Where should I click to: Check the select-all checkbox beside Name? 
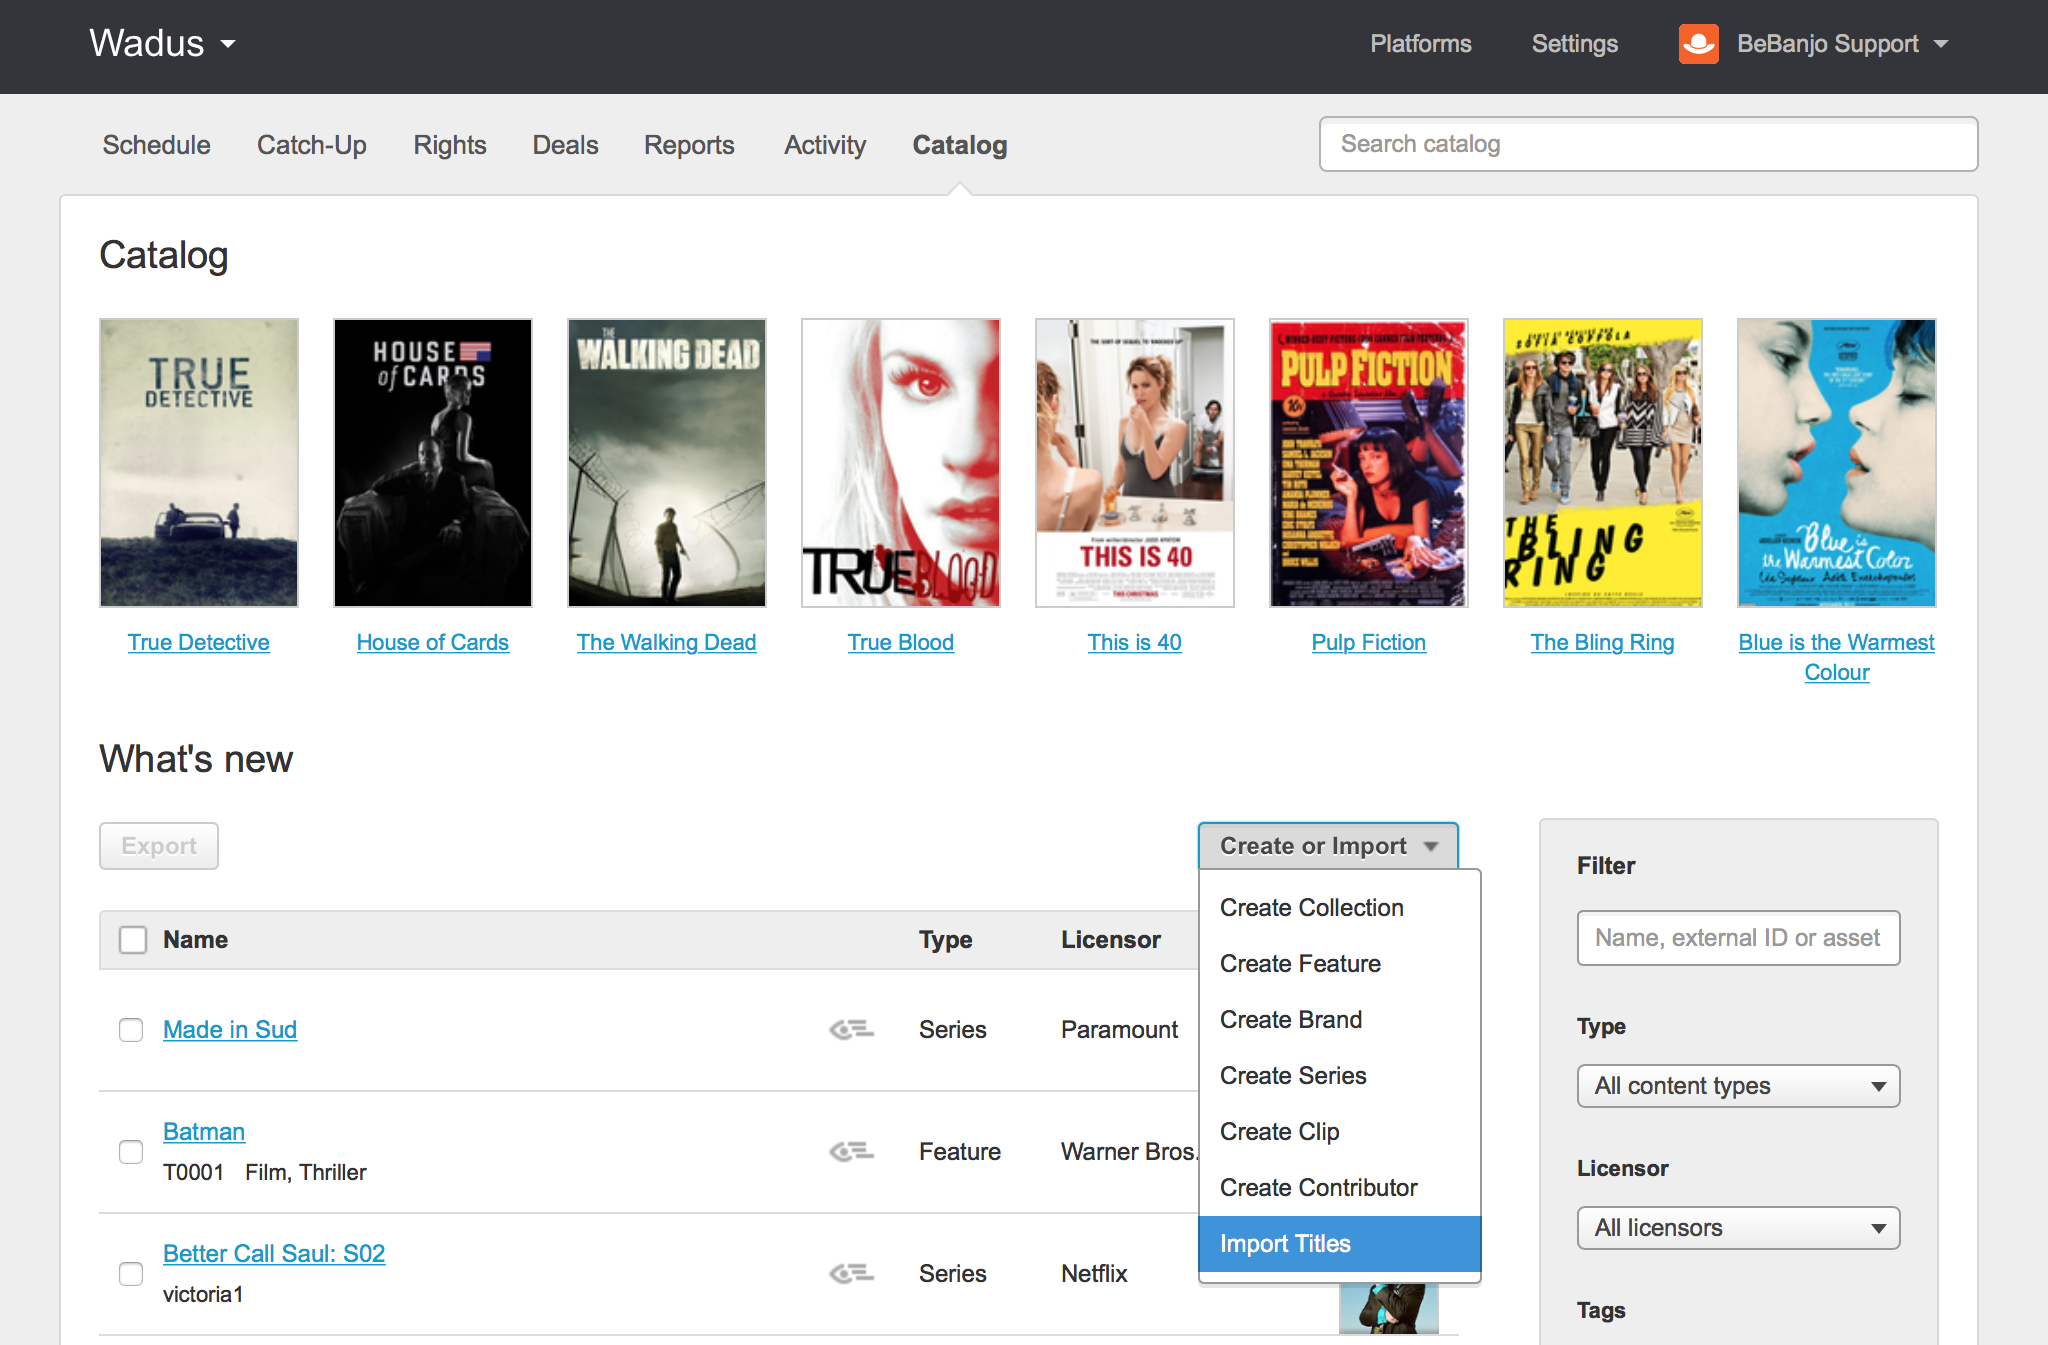coord(133,940)
